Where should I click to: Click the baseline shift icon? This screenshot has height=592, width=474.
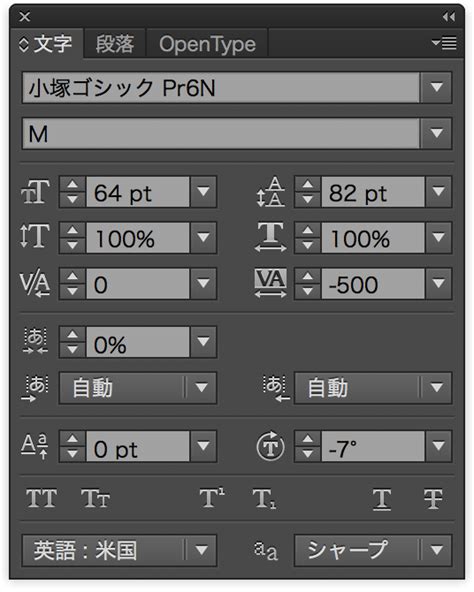click(35, 446)
